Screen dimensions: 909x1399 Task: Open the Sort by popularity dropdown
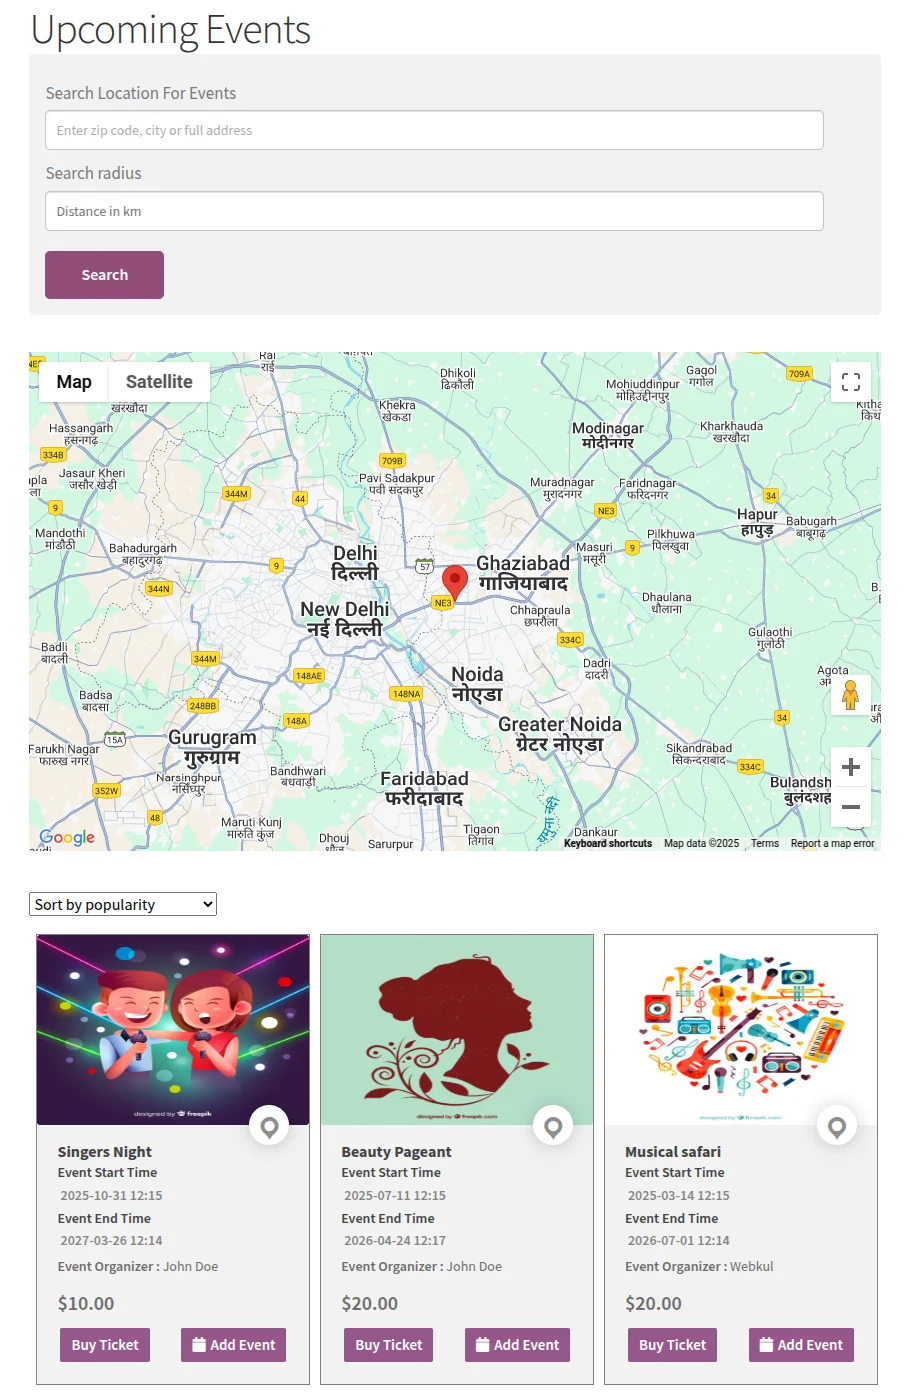pyautogui.click(x=122, y=903)
